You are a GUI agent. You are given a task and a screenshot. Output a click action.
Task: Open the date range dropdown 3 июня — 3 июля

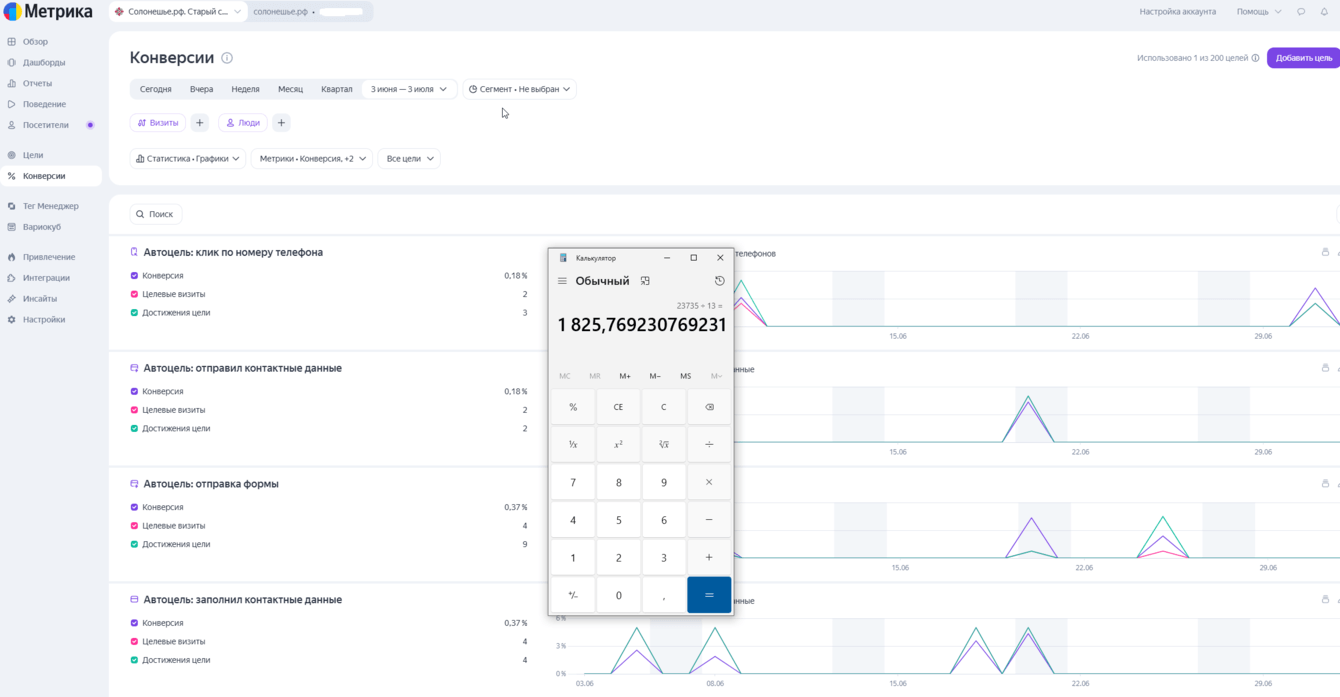(x=409, y=89)
